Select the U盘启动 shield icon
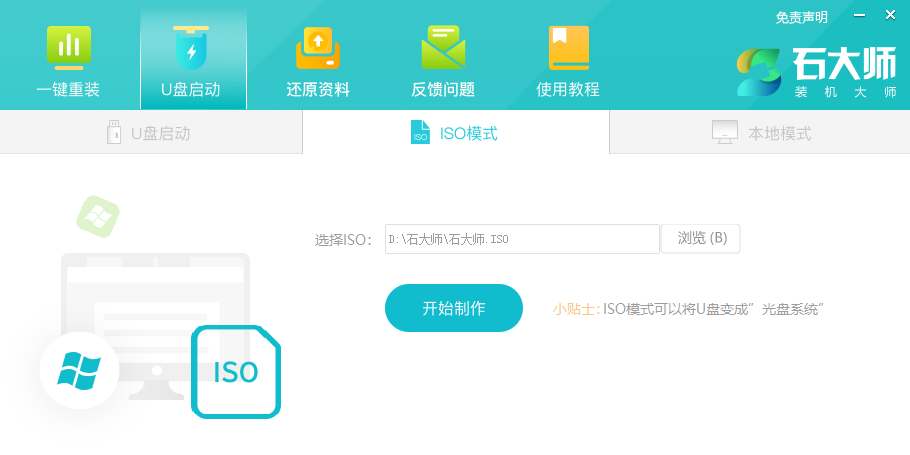 (191, 48)
